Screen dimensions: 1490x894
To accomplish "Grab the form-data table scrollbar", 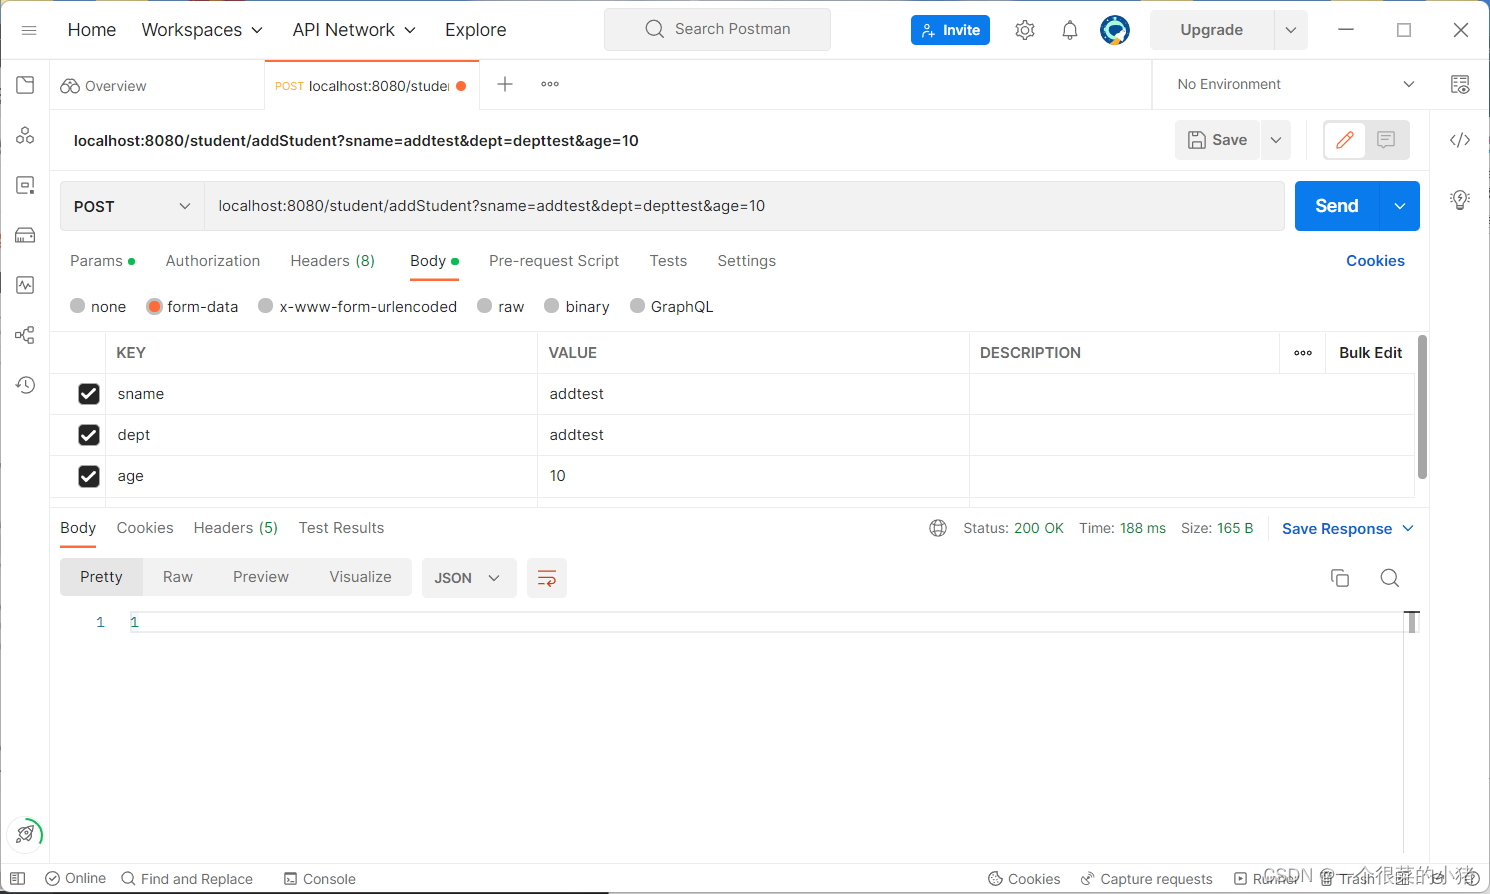I will [x=1422, y=408].
